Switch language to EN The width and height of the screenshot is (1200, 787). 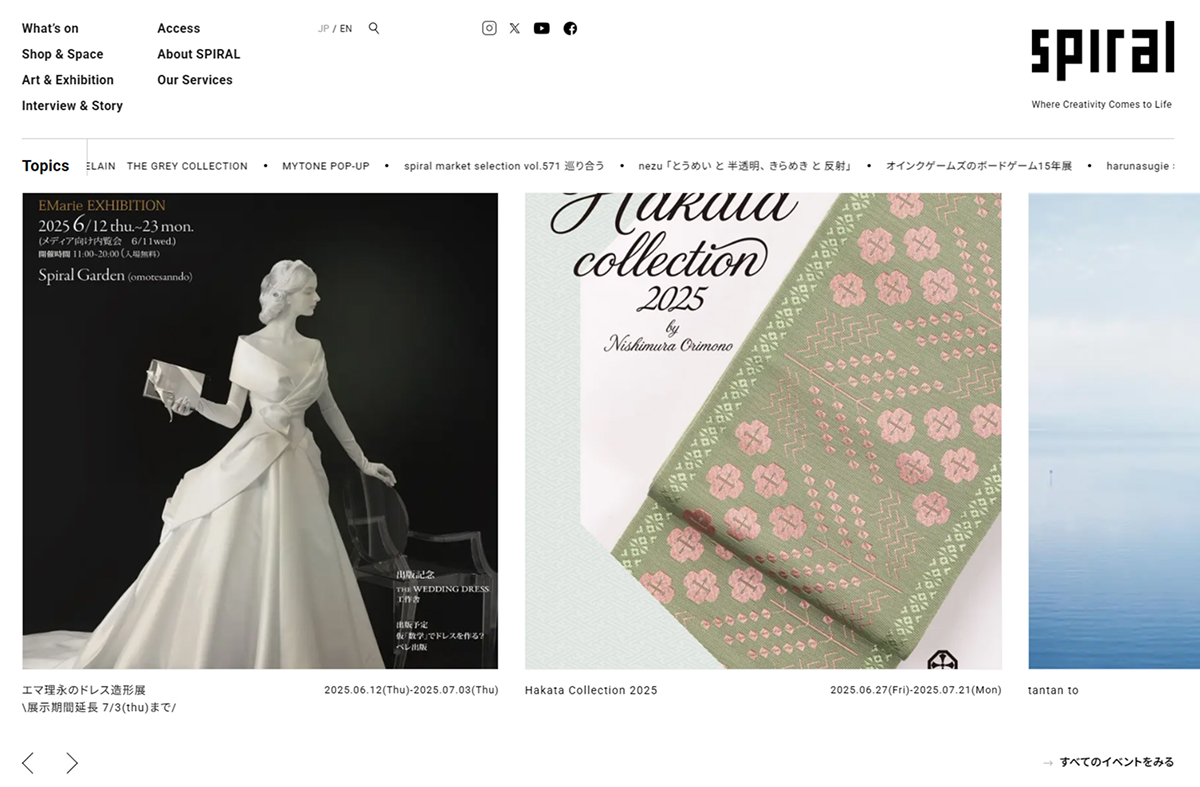pos(346,29)
